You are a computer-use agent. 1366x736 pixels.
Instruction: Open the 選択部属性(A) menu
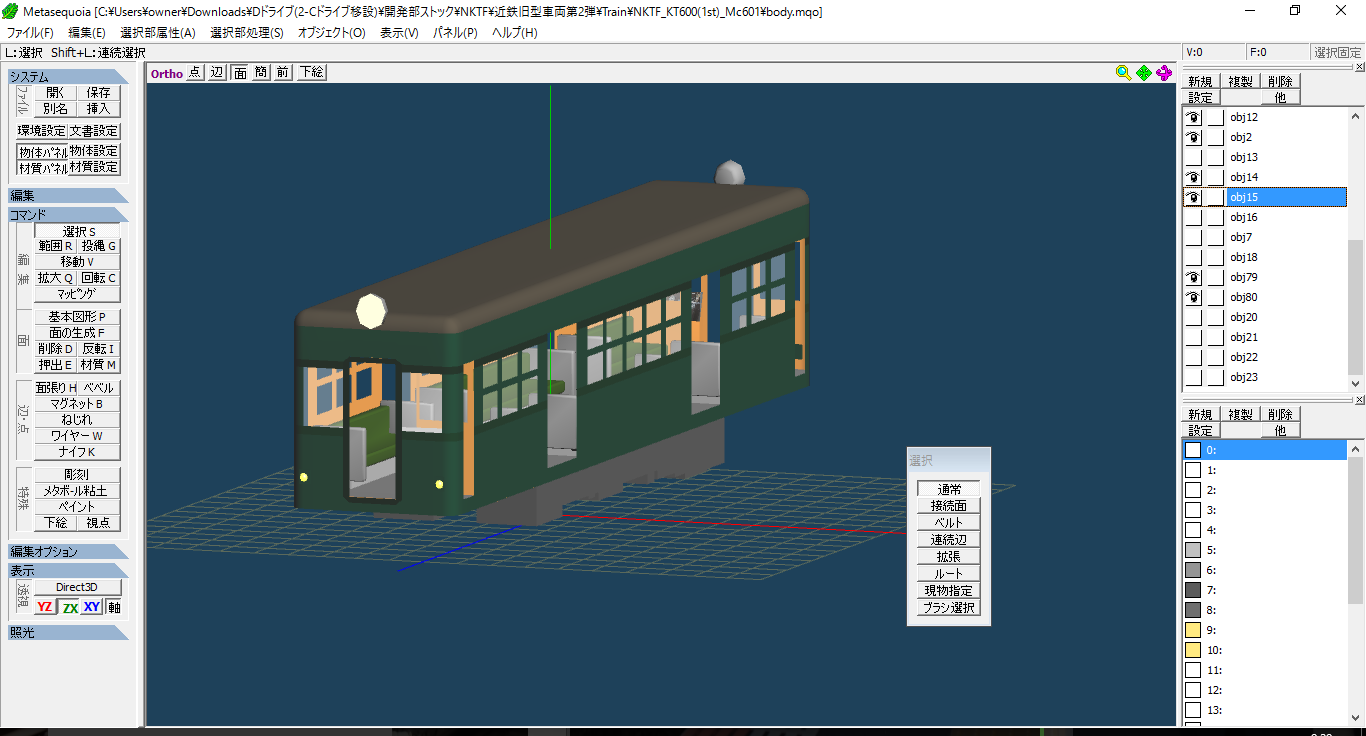pyautogui.click(x=158, y=33)
